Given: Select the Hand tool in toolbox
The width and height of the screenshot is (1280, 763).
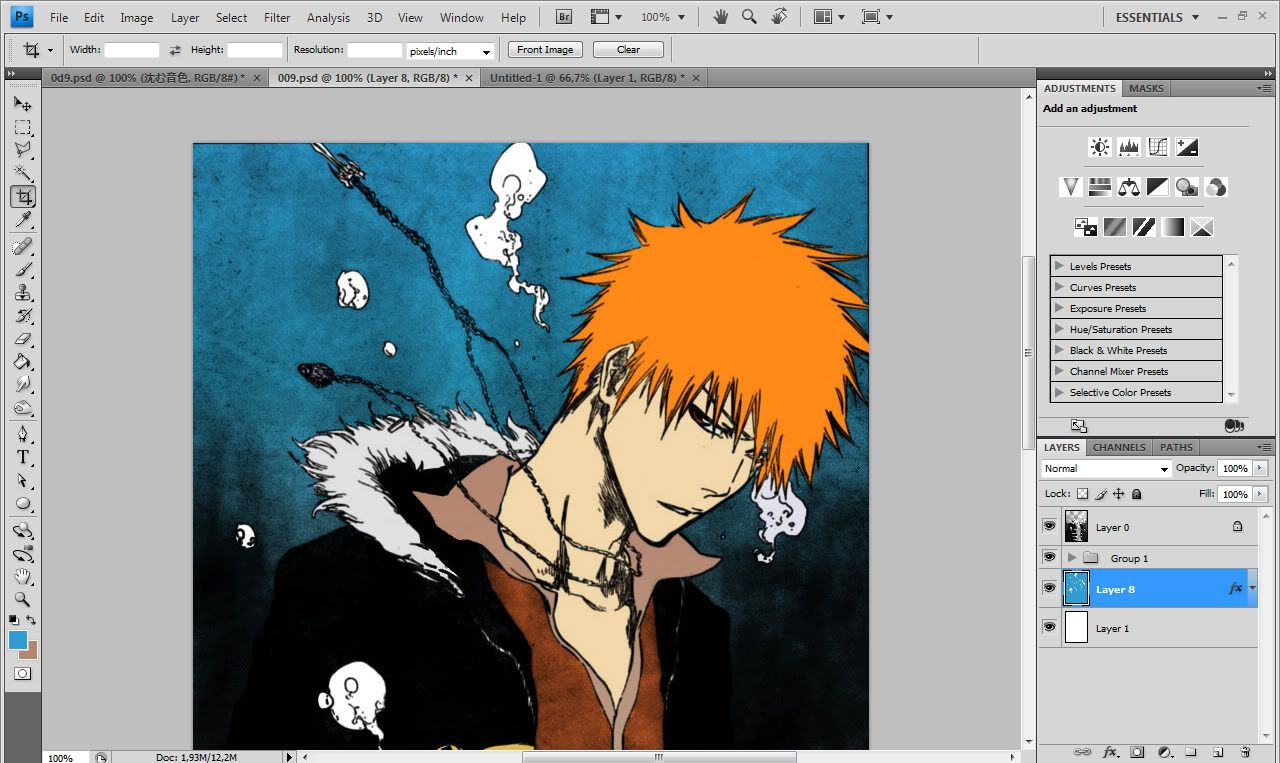Looking at the screenshot, I should (x=22, y=577).
